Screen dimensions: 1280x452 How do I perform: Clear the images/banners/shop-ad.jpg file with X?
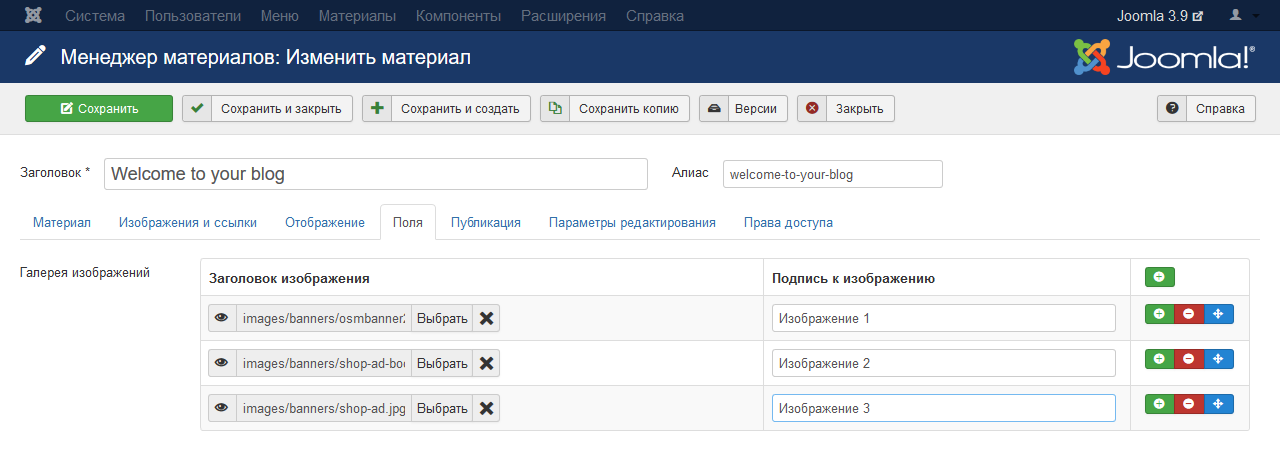[486, 408]
